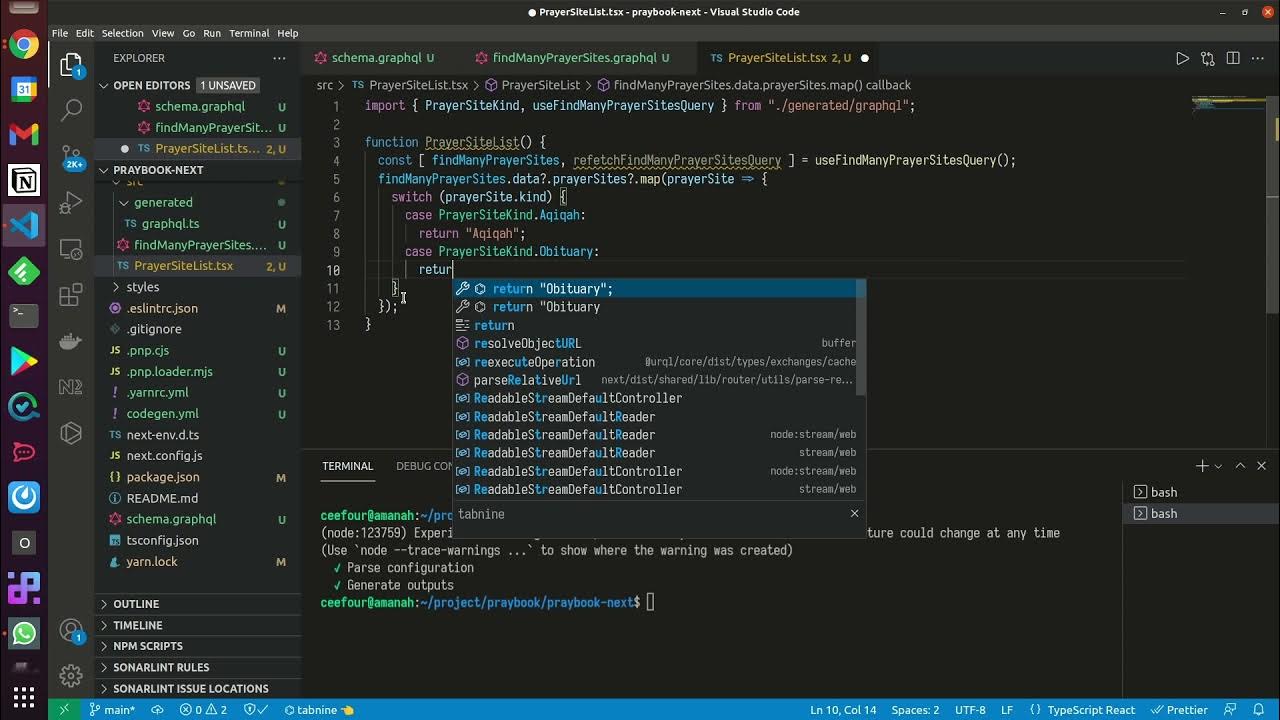Open Google Chrome from the dock
Image resolution: width=1280 pixels, height=720 pixels.
tap(24, 45)
